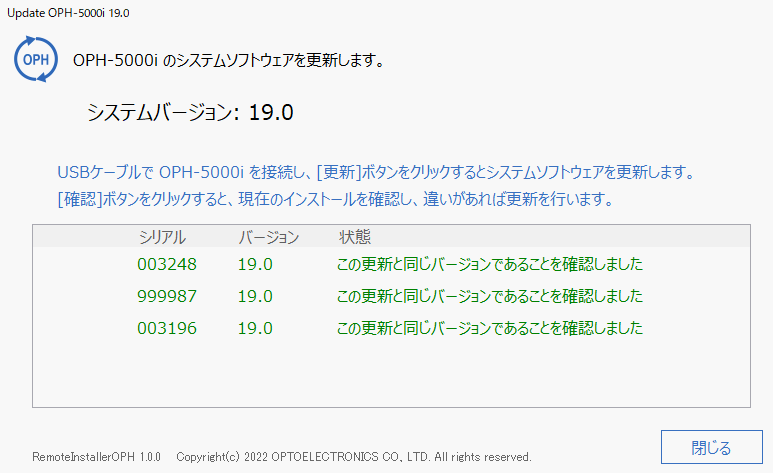Click the シリアル column header
Image resolution: width=773 pixels, height=473 pixels.
pyautogui.click(x=162, y=237)
